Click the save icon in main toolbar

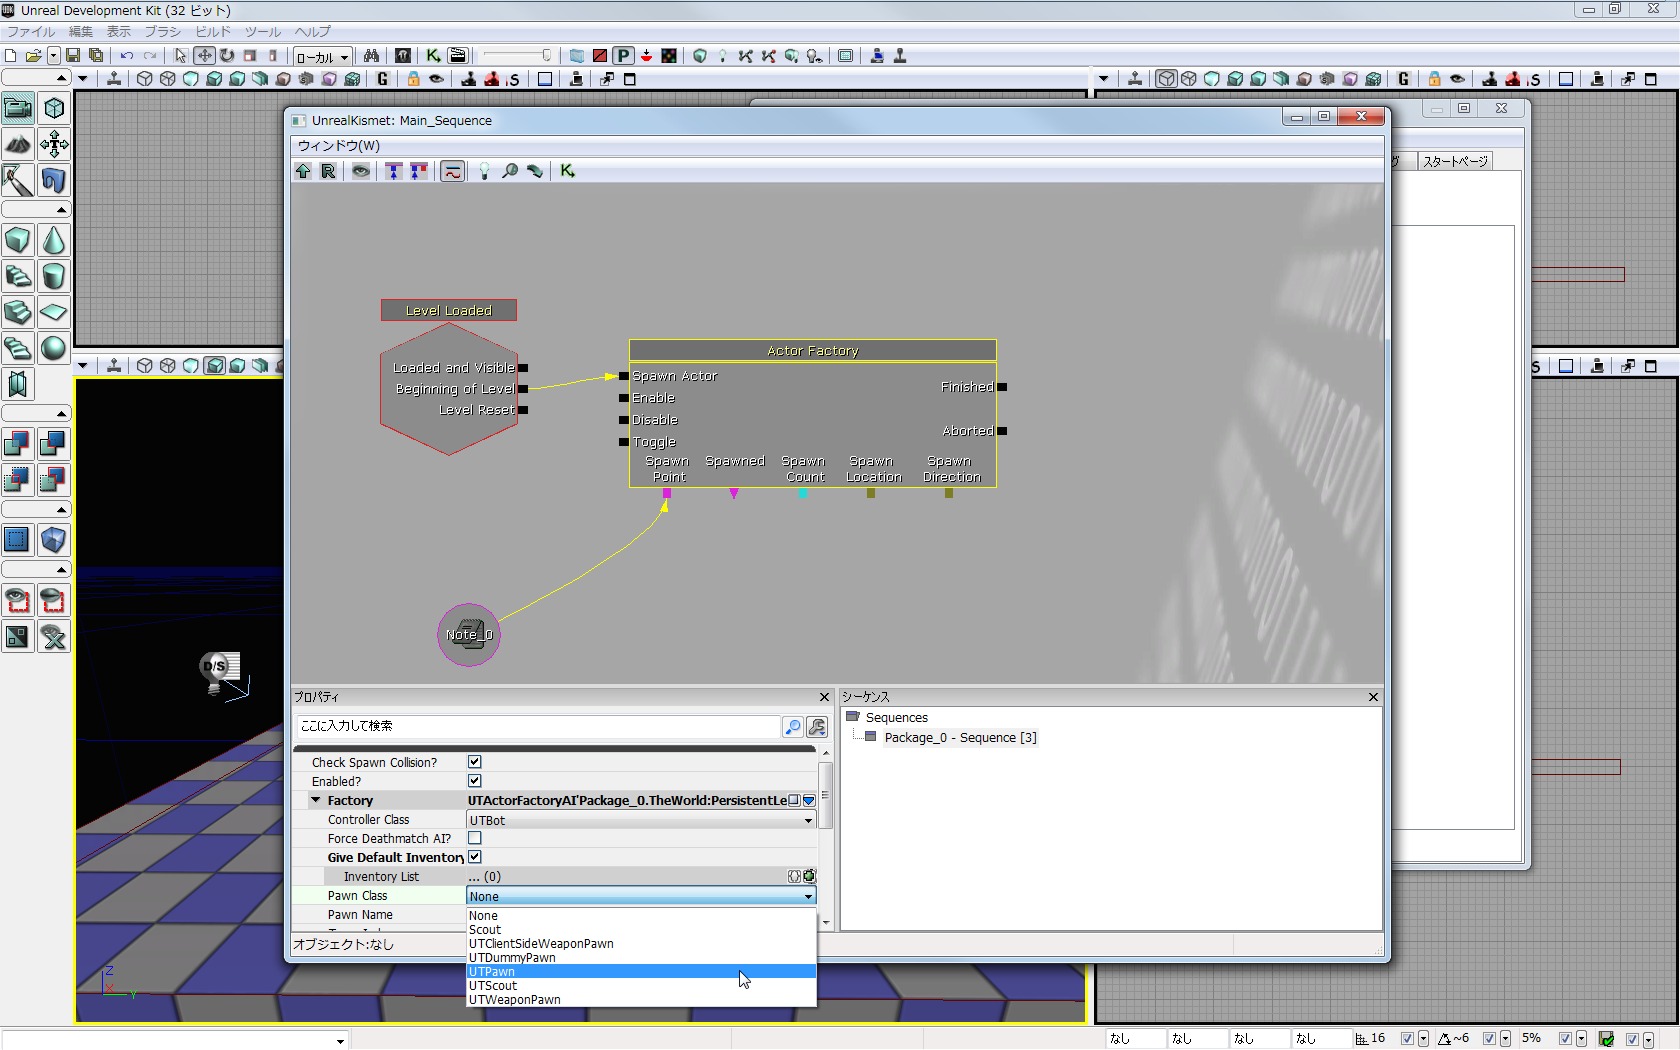click(73, 56)
